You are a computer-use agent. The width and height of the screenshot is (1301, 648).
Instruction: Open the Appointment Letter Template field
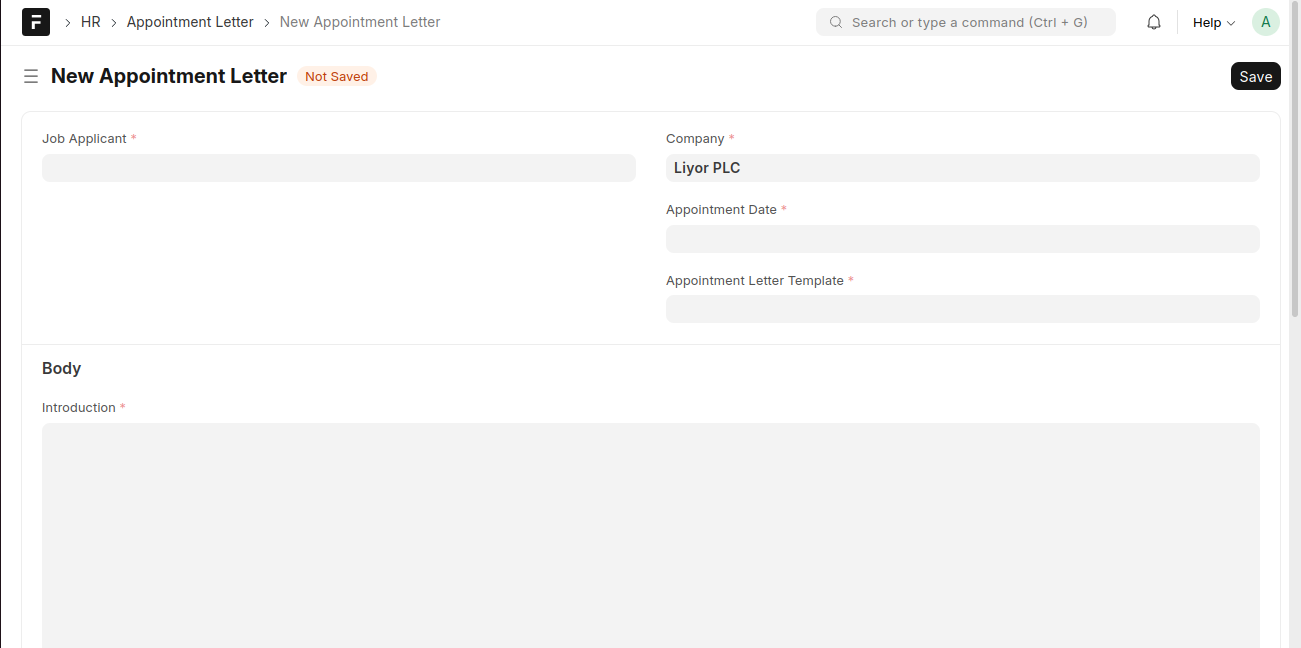coord(962,309)
